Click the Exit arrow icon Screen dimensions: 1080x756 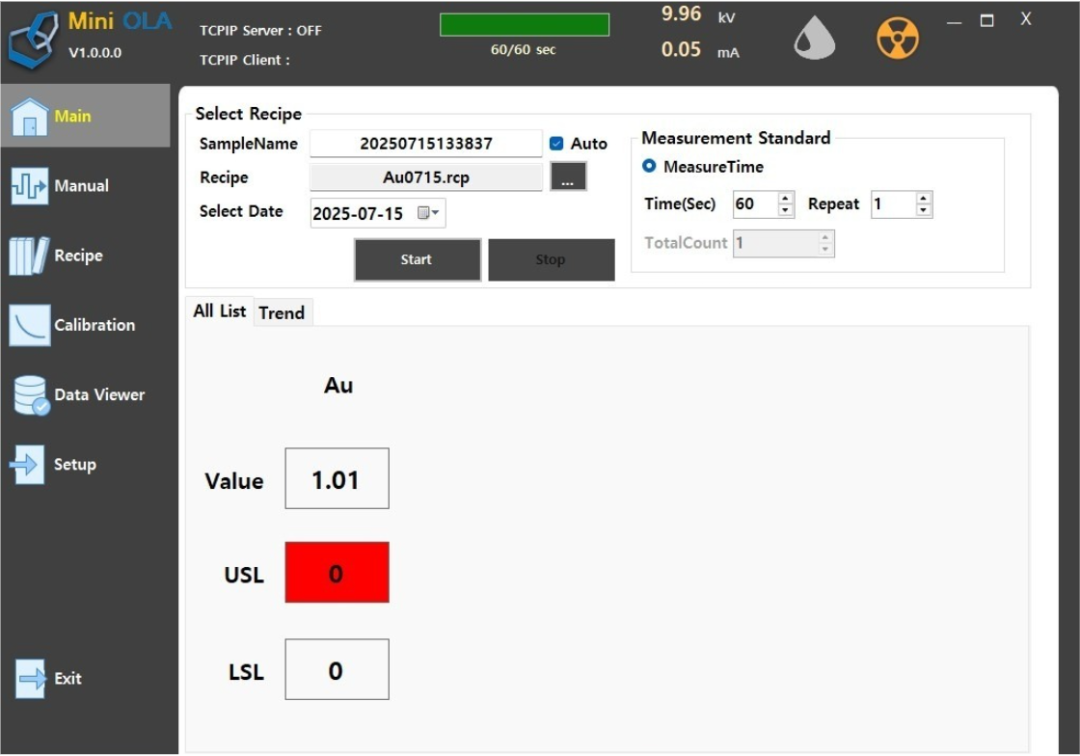30,679
